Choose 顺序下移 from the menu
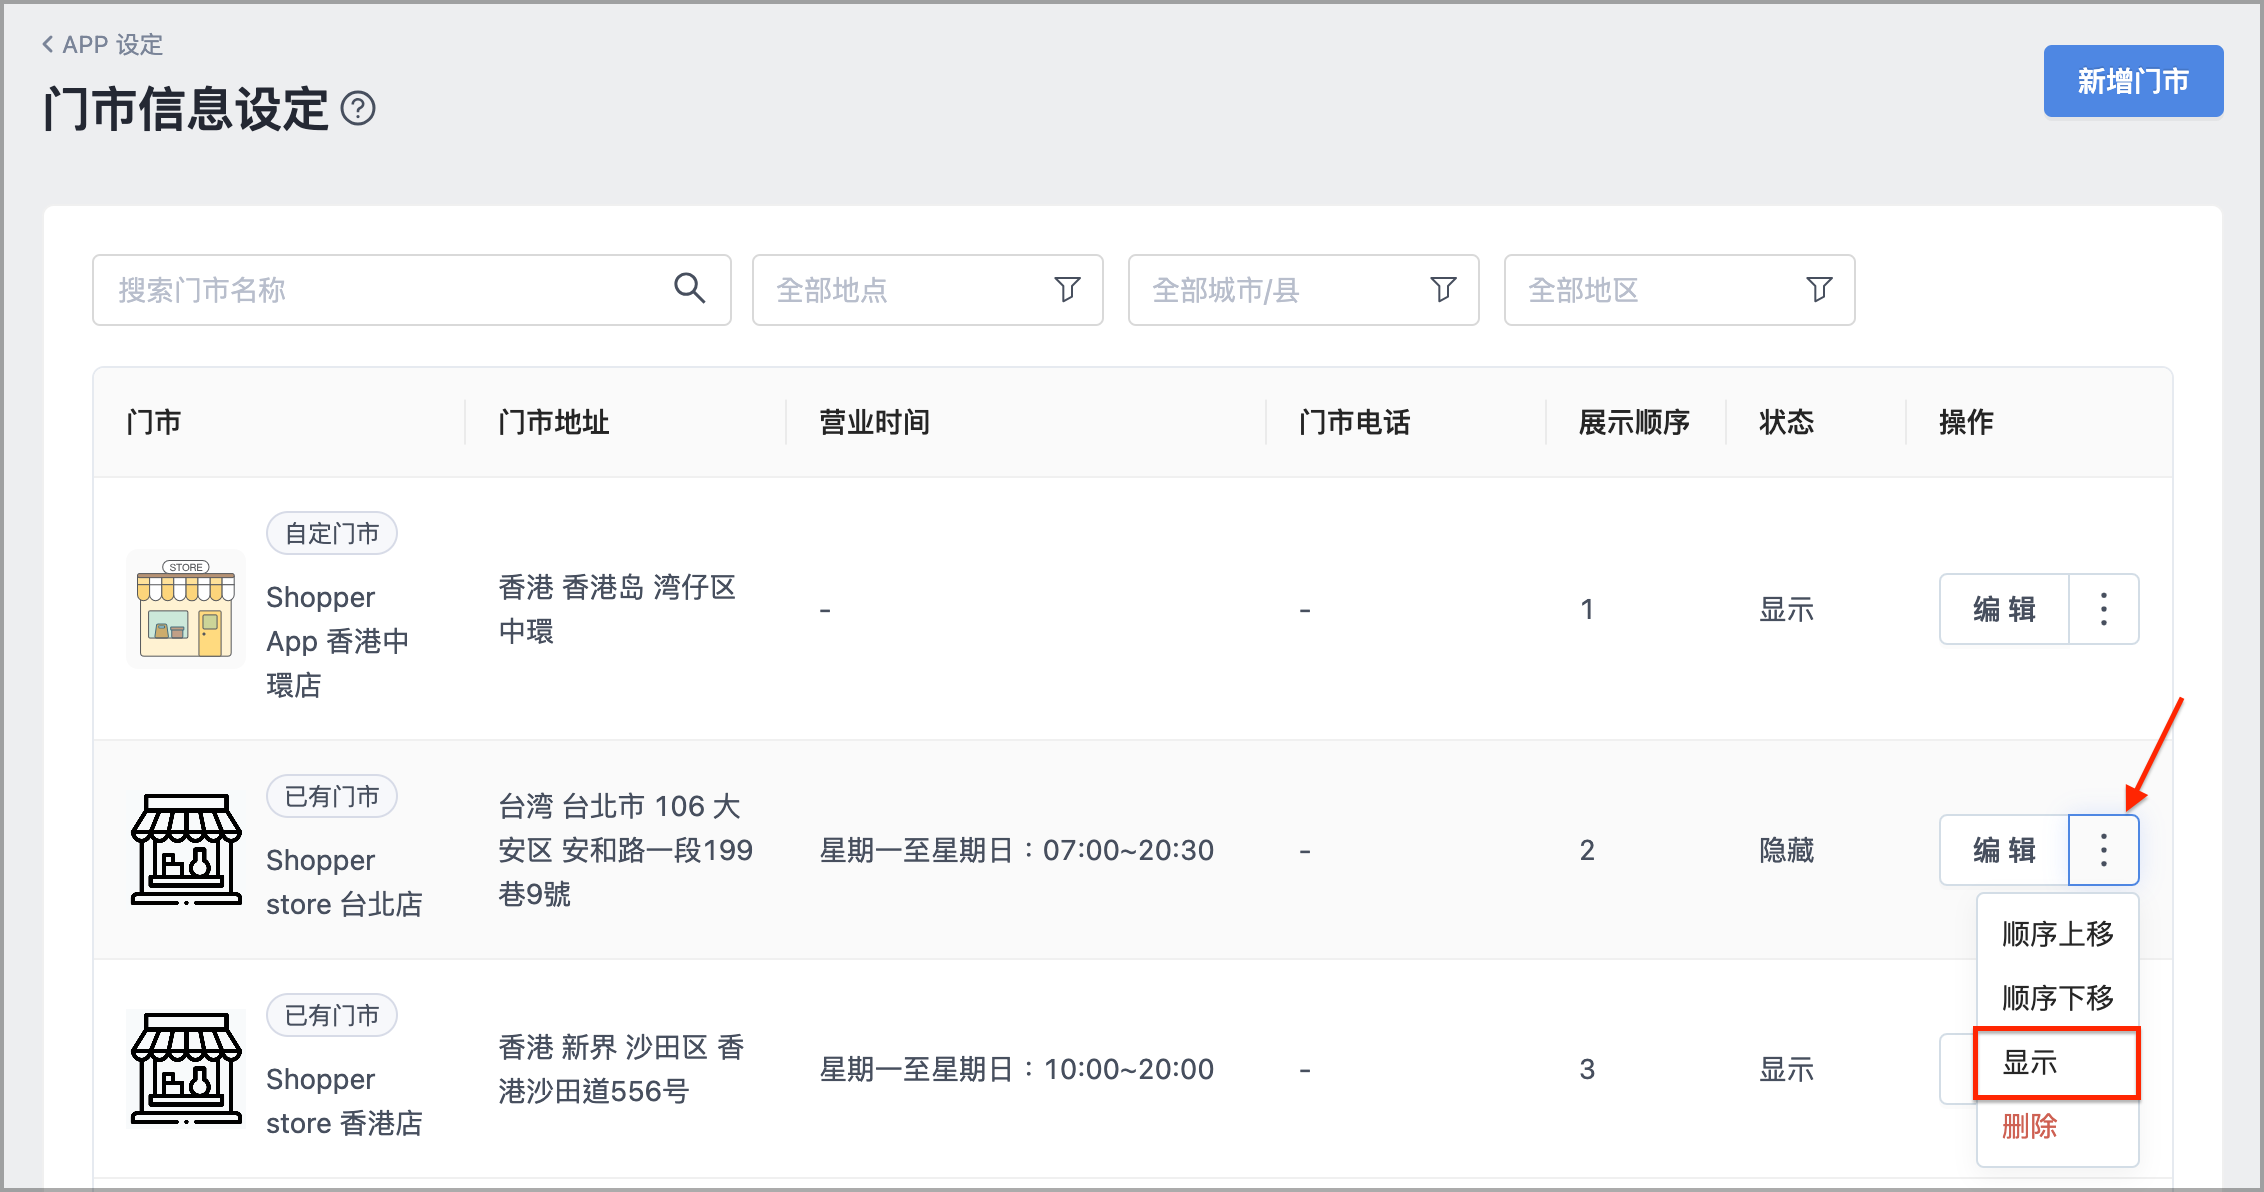Image resolution: width=2264 pixels, height=1192 pixels. tap(2058, 998)
